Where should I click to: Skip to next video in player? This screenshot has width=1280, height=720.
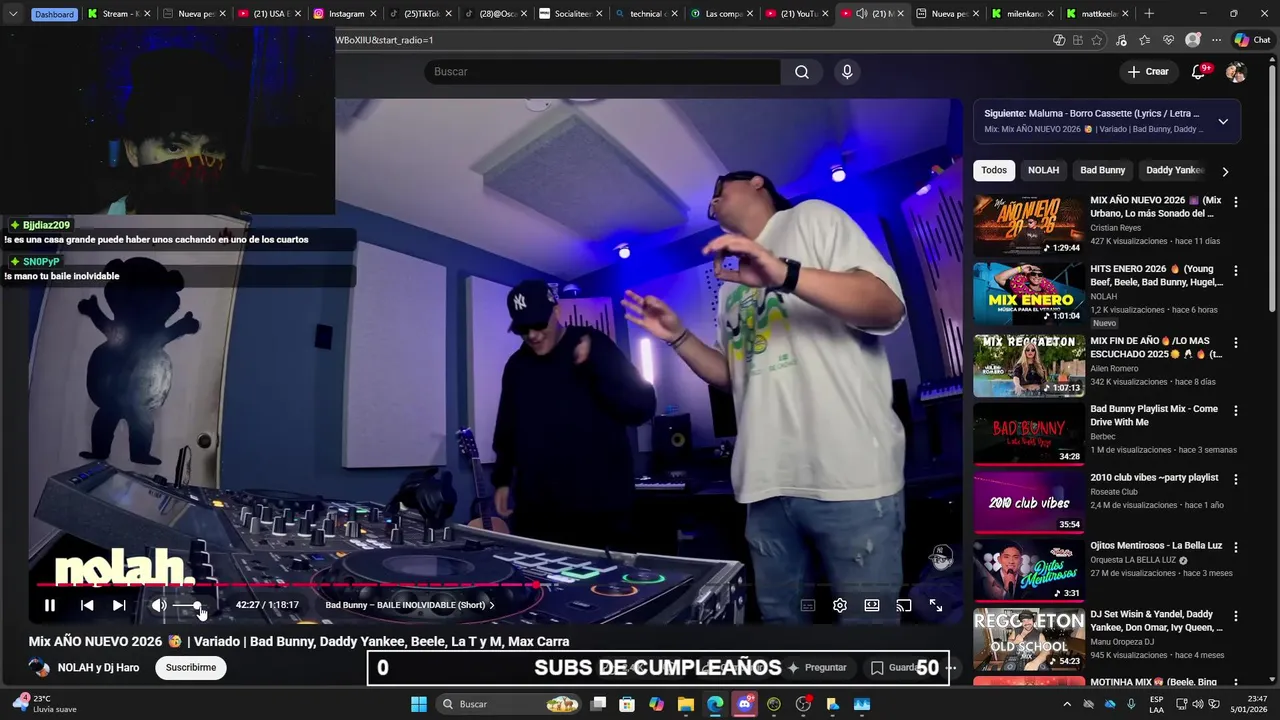[119, 605]
